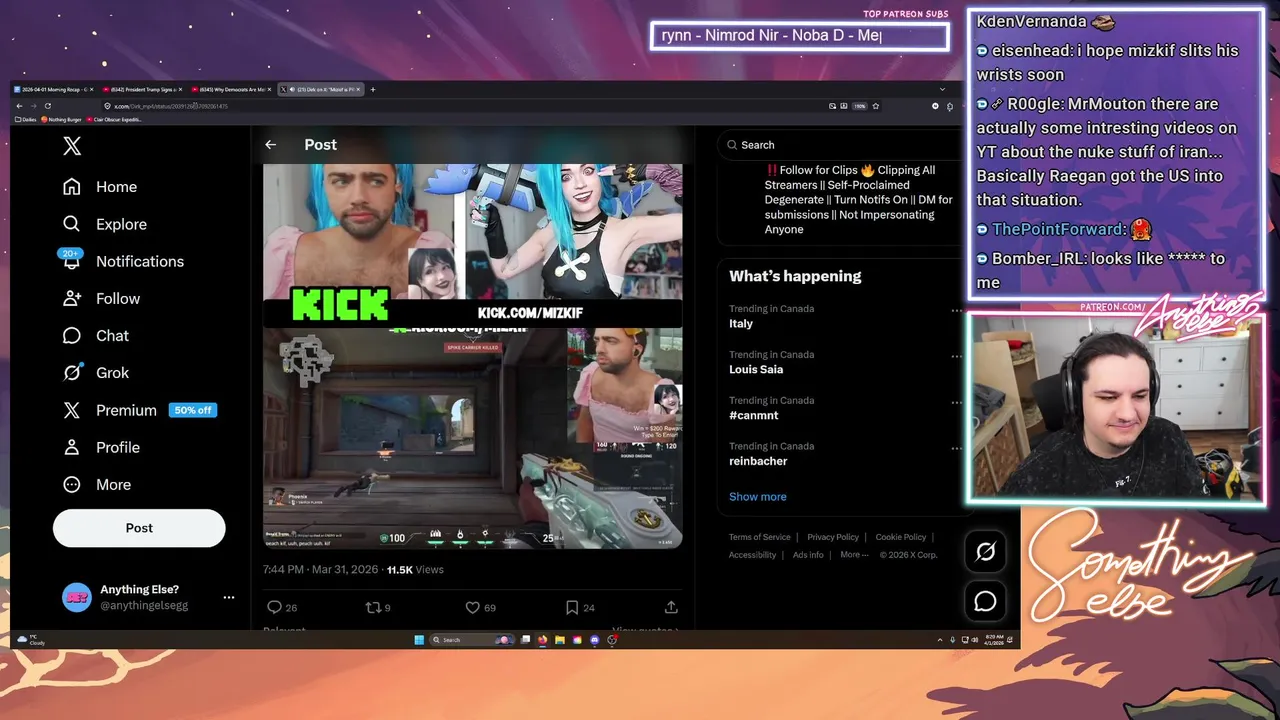
Task: Open the Ads info footer link
Action: 808,555
